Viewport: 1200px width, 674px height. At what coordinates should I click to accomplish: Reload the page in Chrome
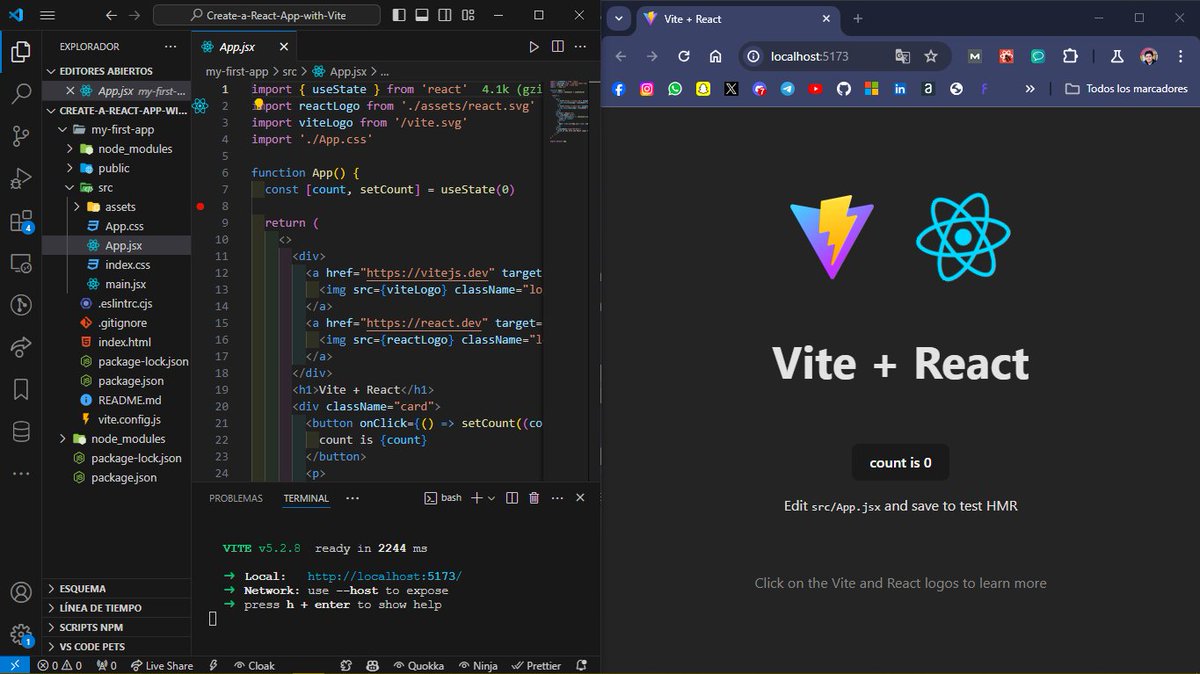pyautogui.click(x=684, y=57)
